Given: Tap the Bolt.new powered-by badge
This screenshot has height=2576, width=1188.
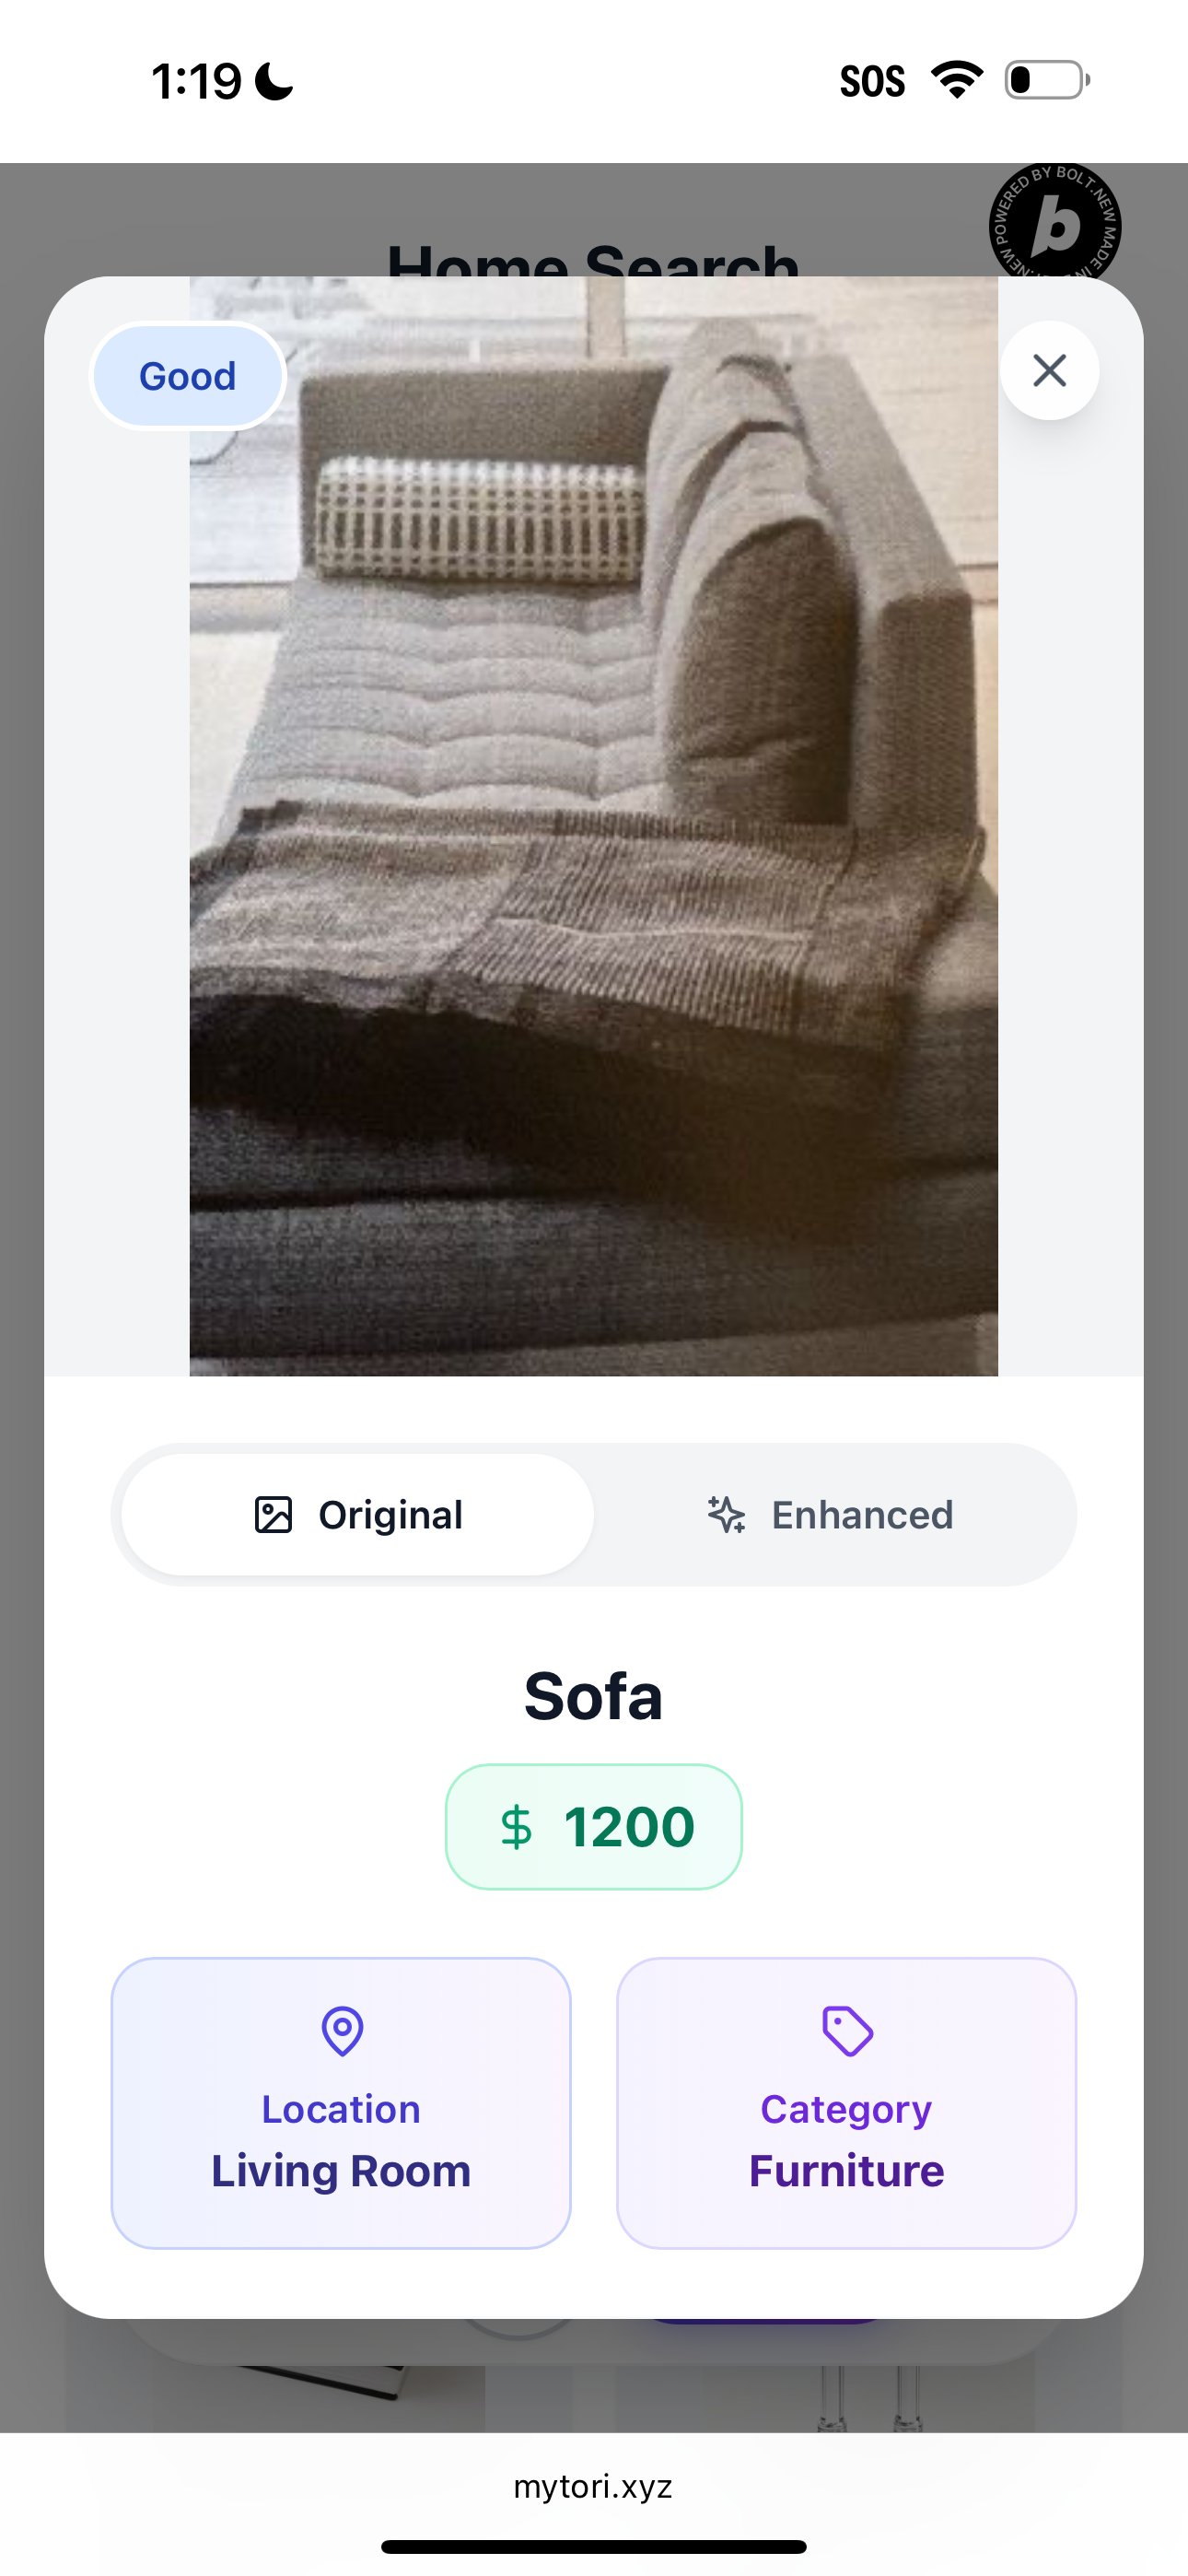Looking at the screenshot, I should [x=1054, y=222].
